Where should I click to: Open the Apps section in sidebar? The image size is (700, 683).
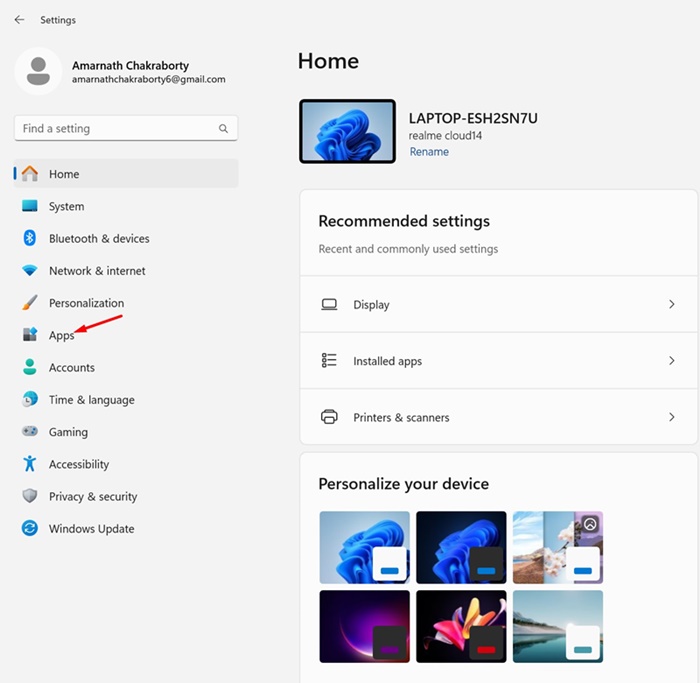click(61, 336)
